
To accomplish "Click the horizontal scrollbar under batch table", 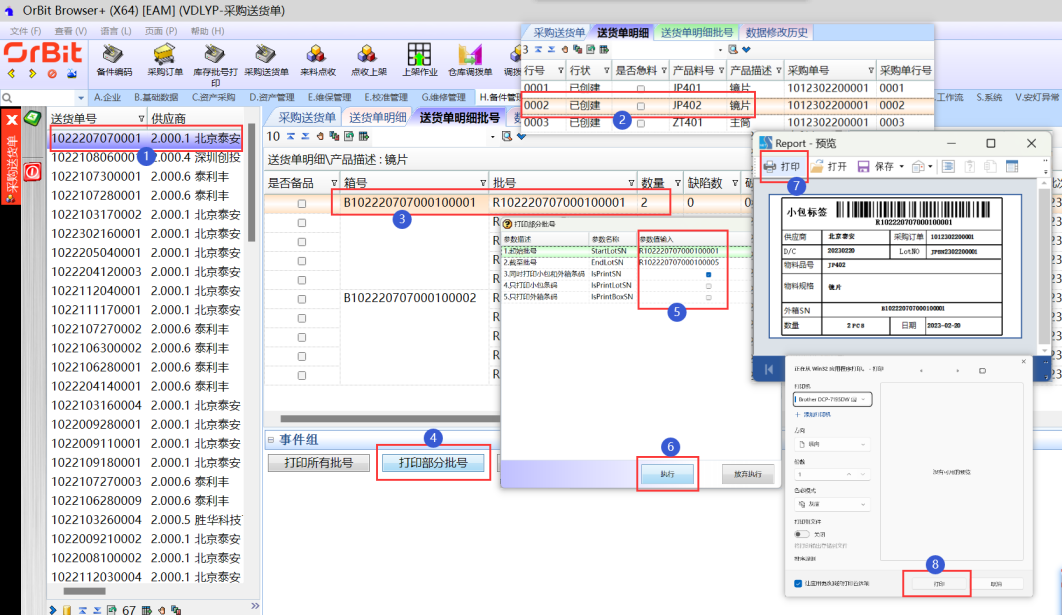I will point(390,419).
